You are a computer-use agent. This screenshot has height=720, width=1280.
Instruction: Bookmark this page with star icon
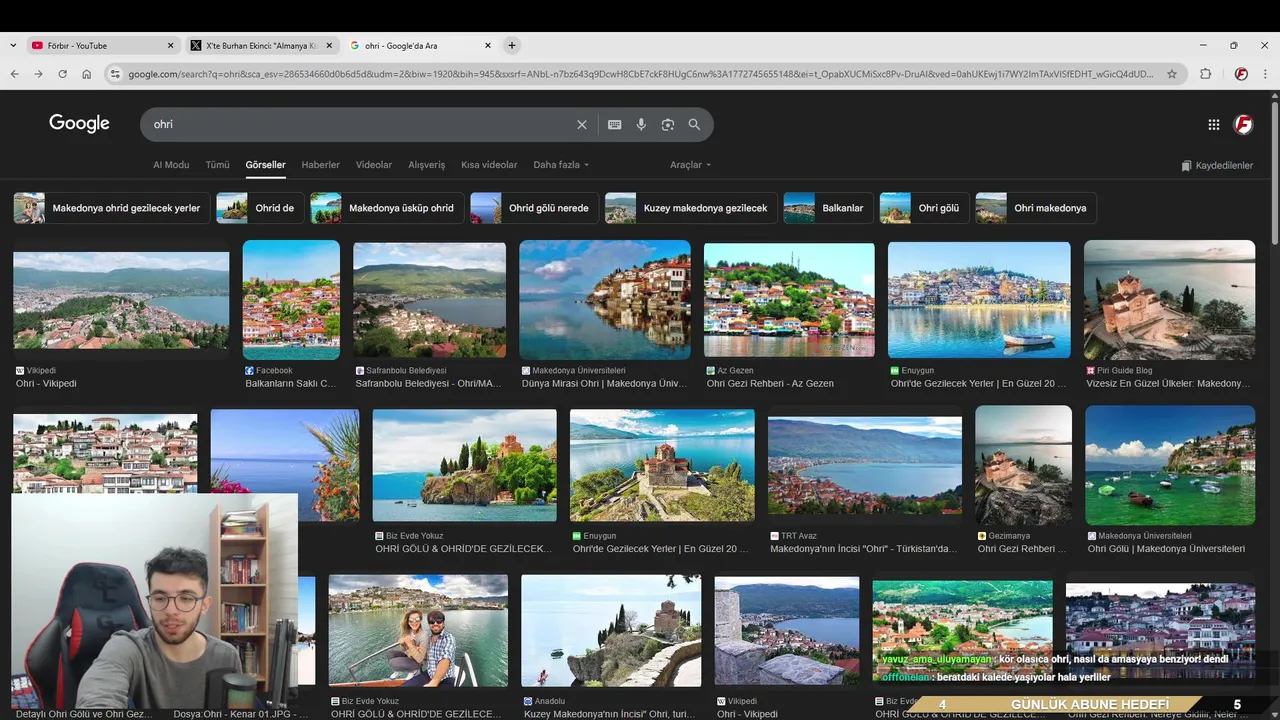pyautogui.click(x=1172, y=74)
